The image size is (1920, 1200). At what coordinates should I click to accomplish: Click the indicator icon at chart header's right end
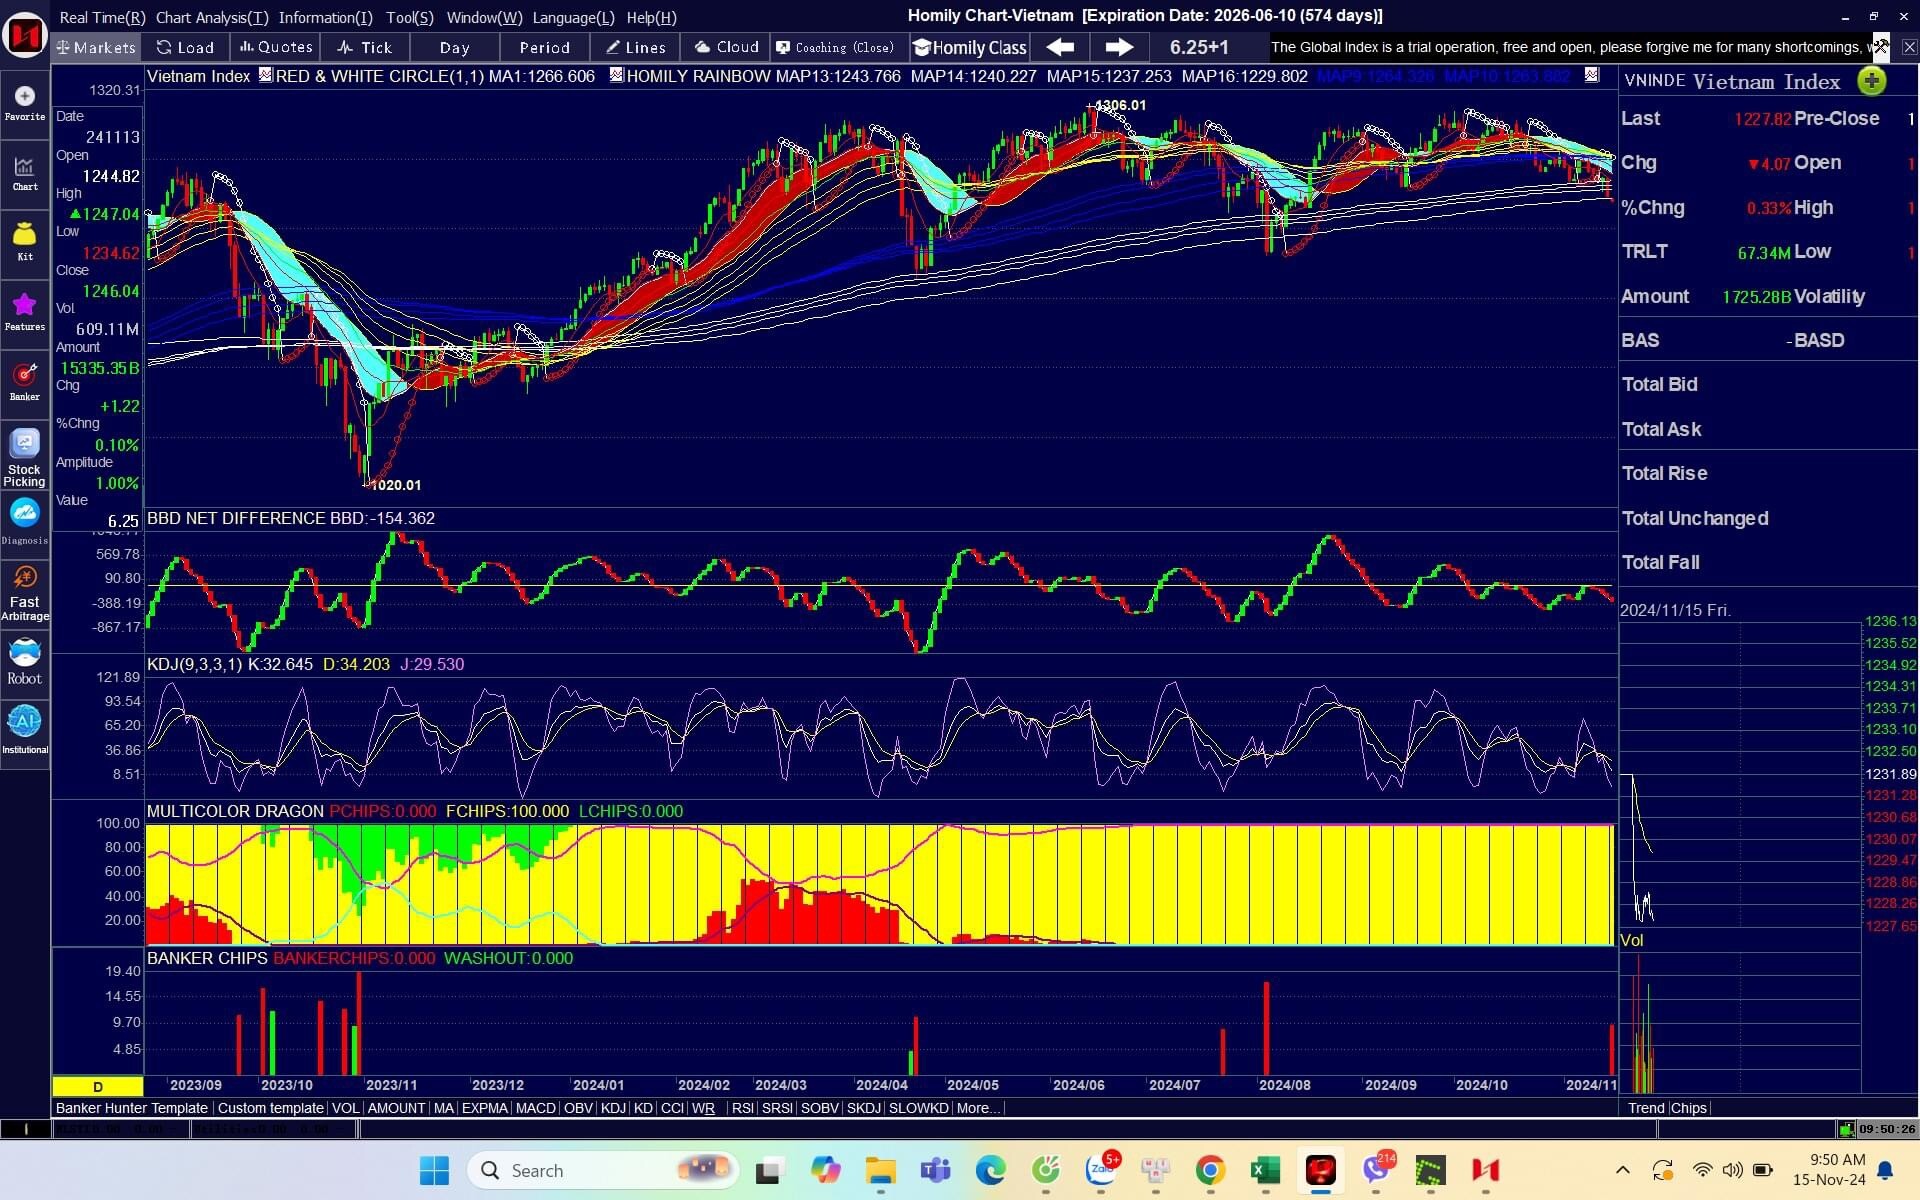(1592, 75)
